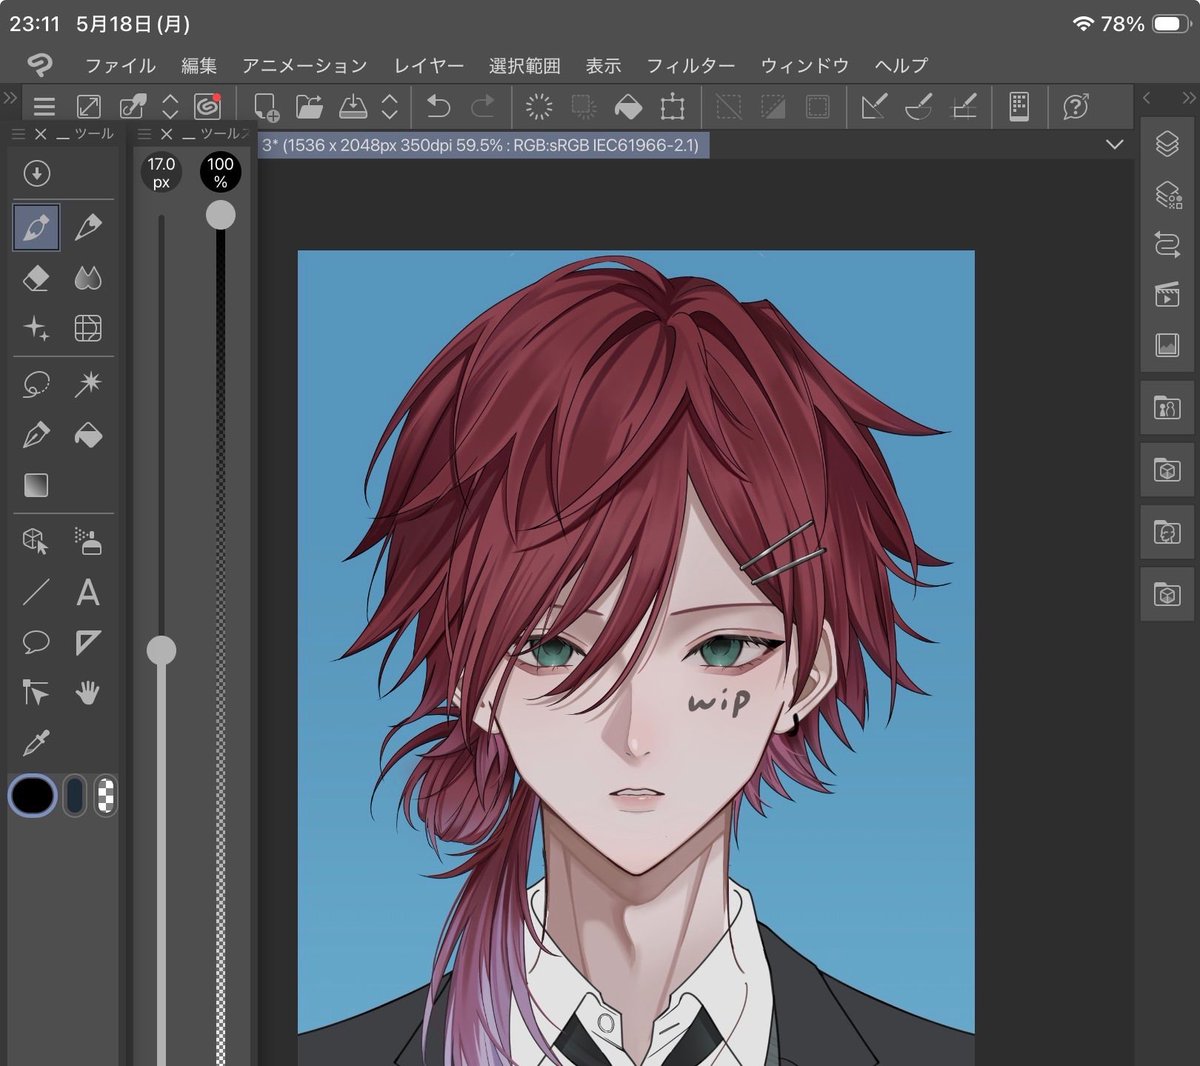1200x1066 pixels.
Task: Toggle Snap to Grid
Action: [x=964, y=106]
